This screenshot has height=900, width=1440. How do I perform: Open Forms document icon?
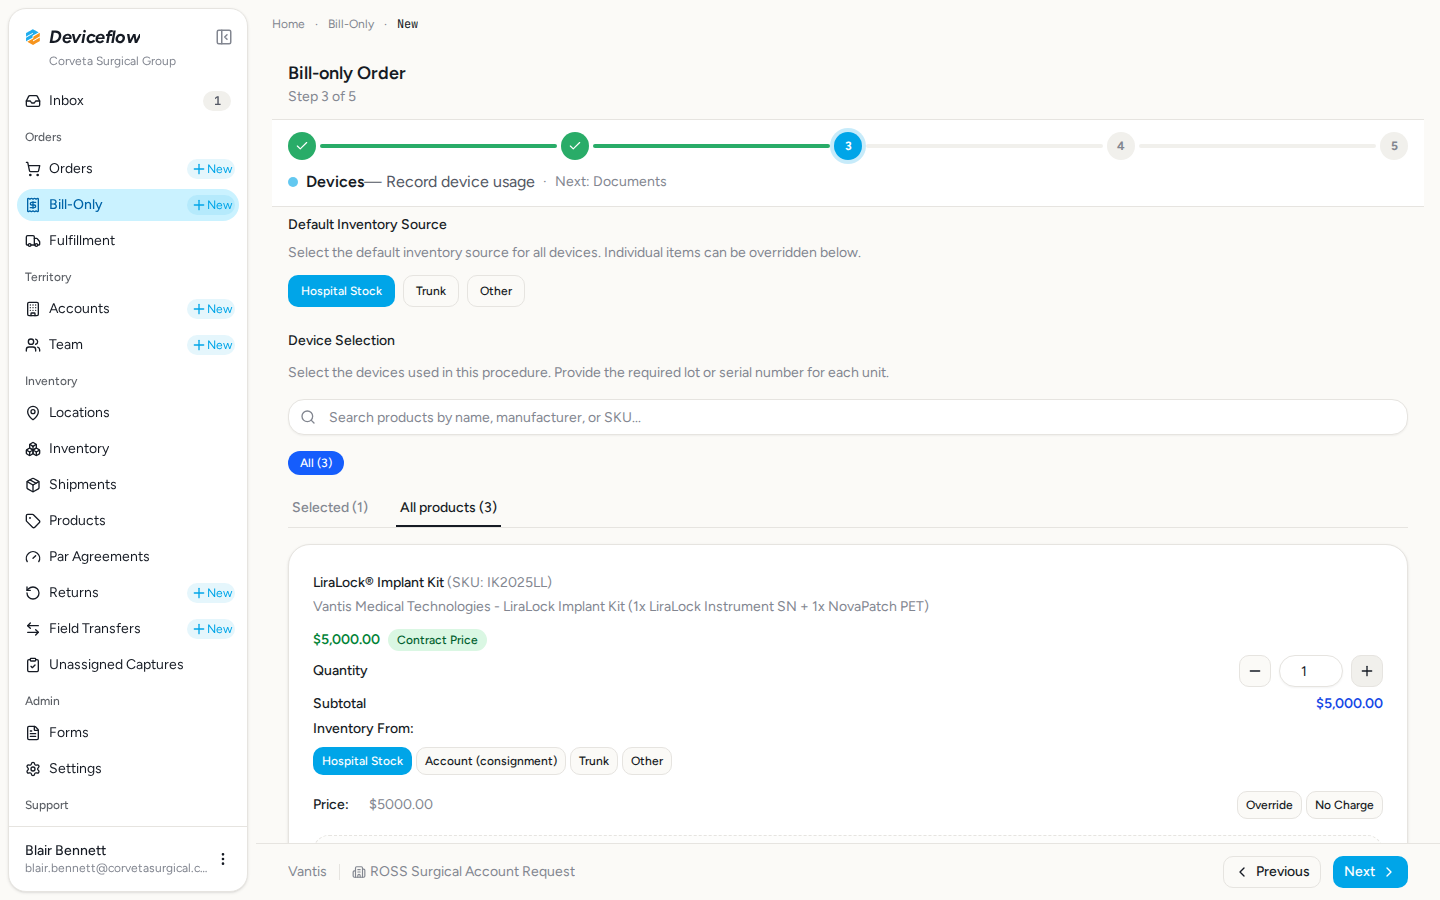pyautogui.click(x=33, y=733)
